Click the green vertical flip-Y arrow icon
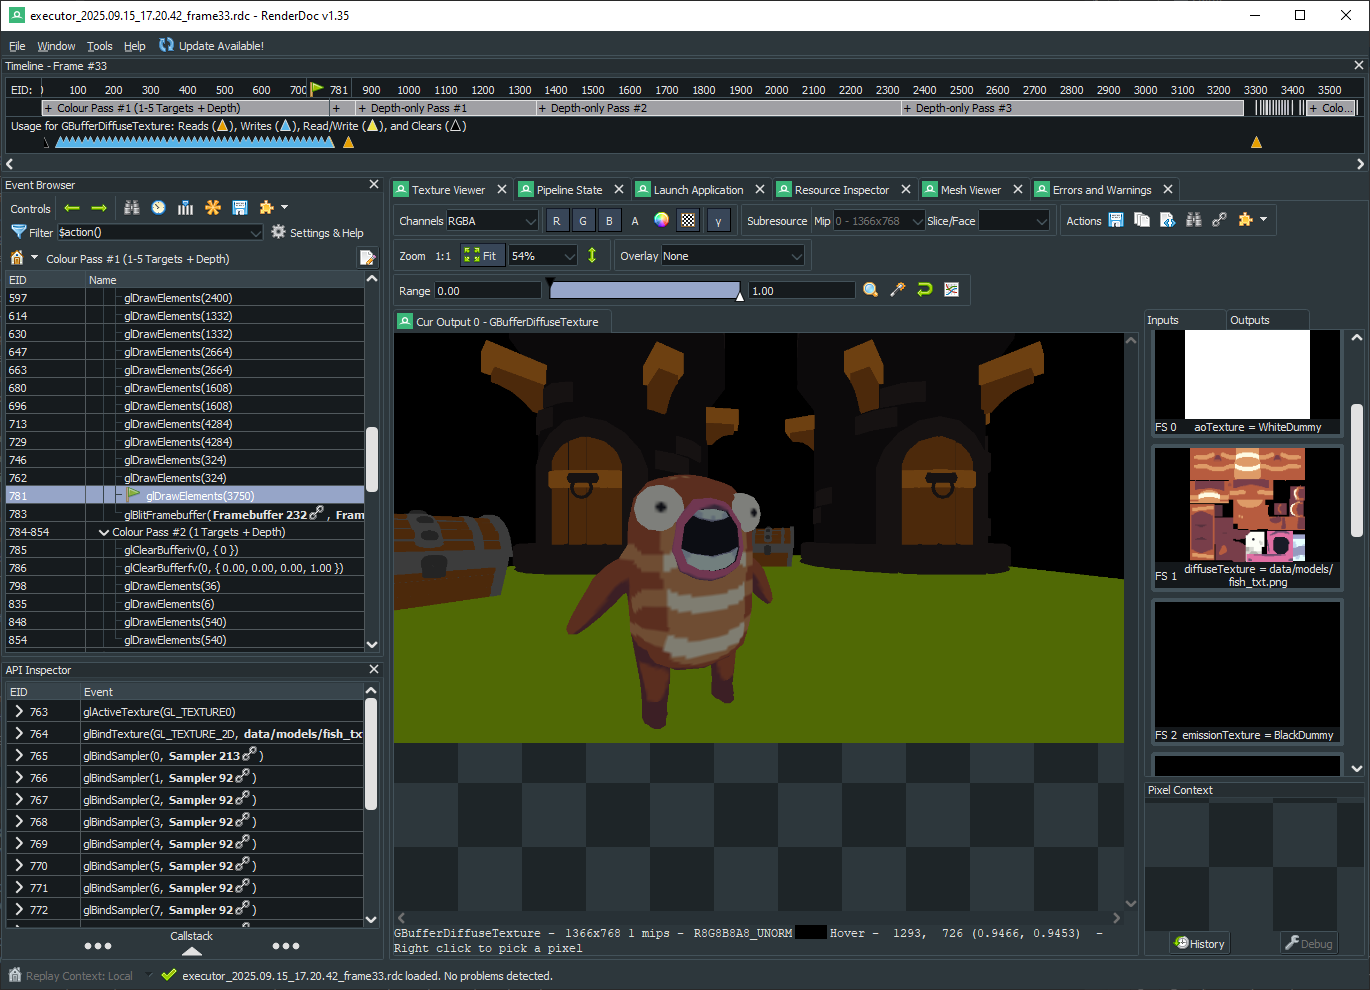The width and height of the screenshot is (1370, 990). [592, 255]
